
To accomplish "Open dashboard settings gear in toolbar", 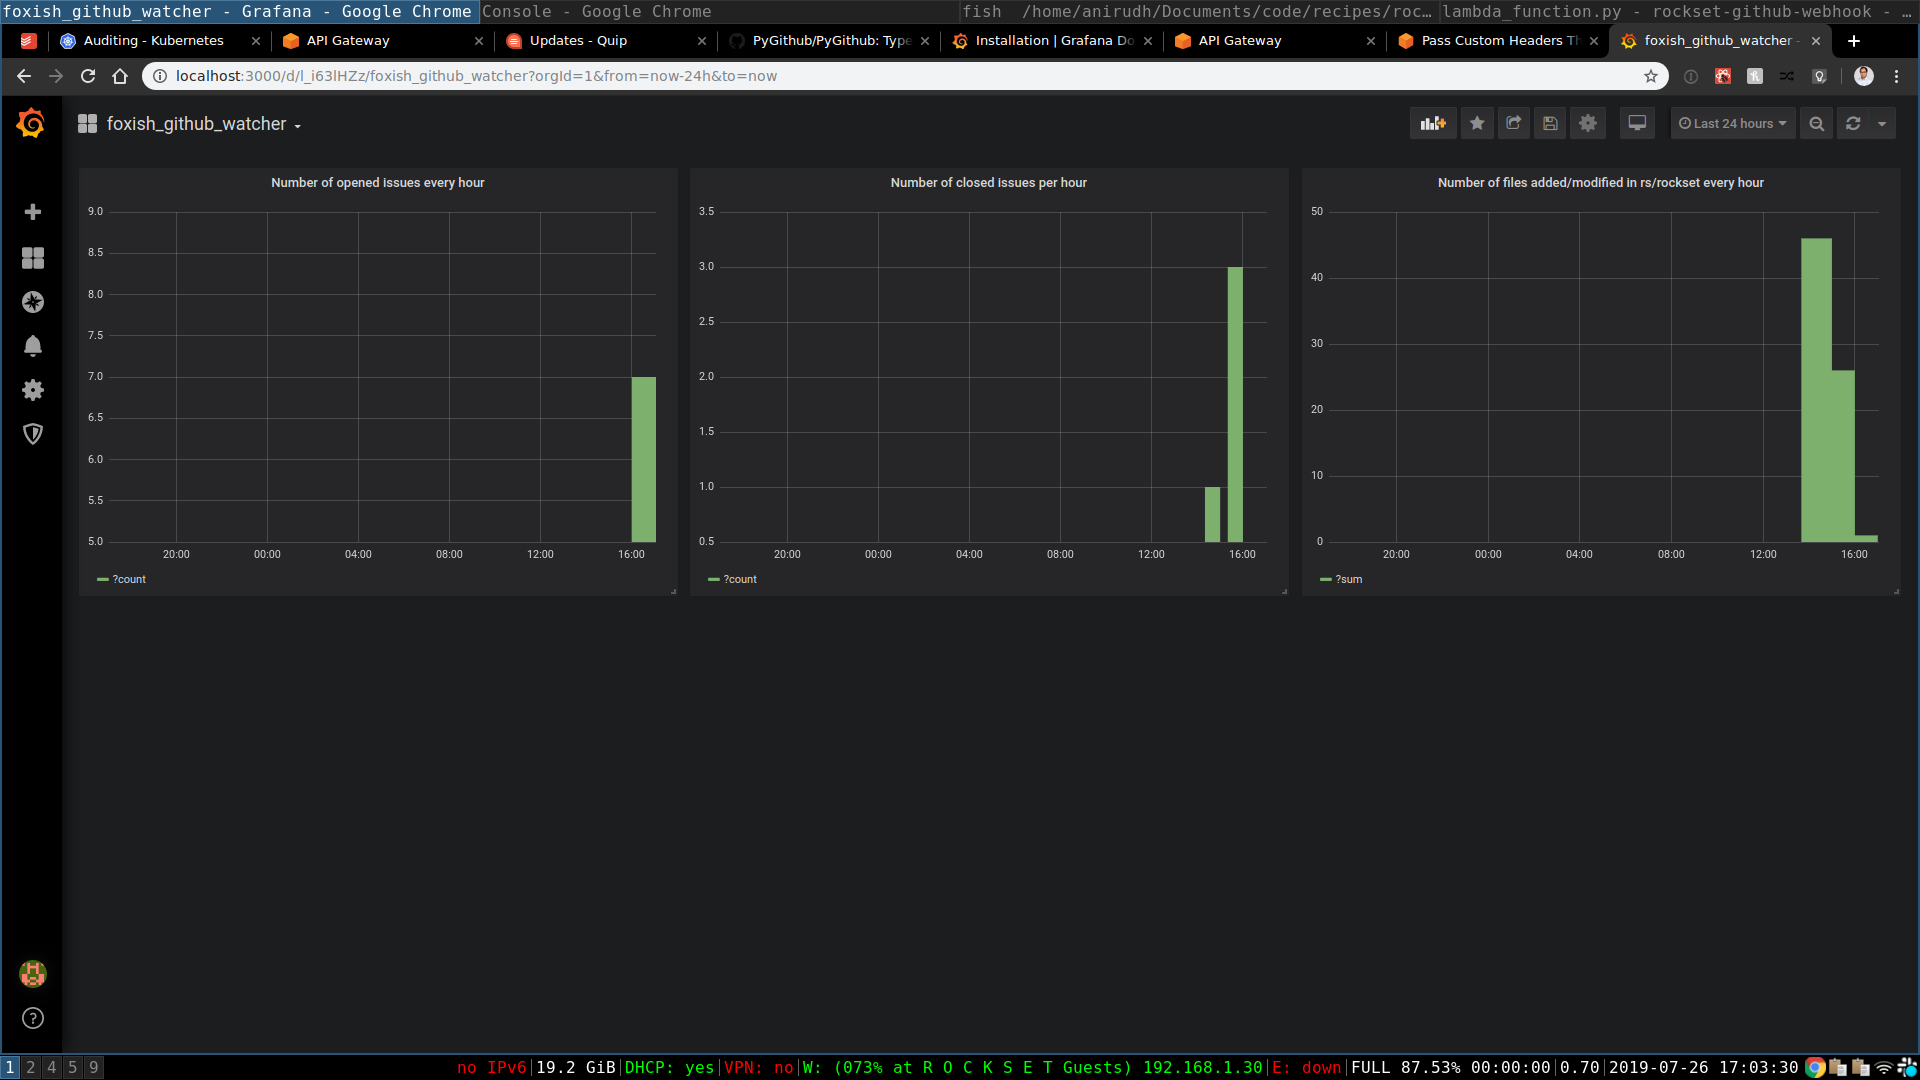I will coord(1588,123).
